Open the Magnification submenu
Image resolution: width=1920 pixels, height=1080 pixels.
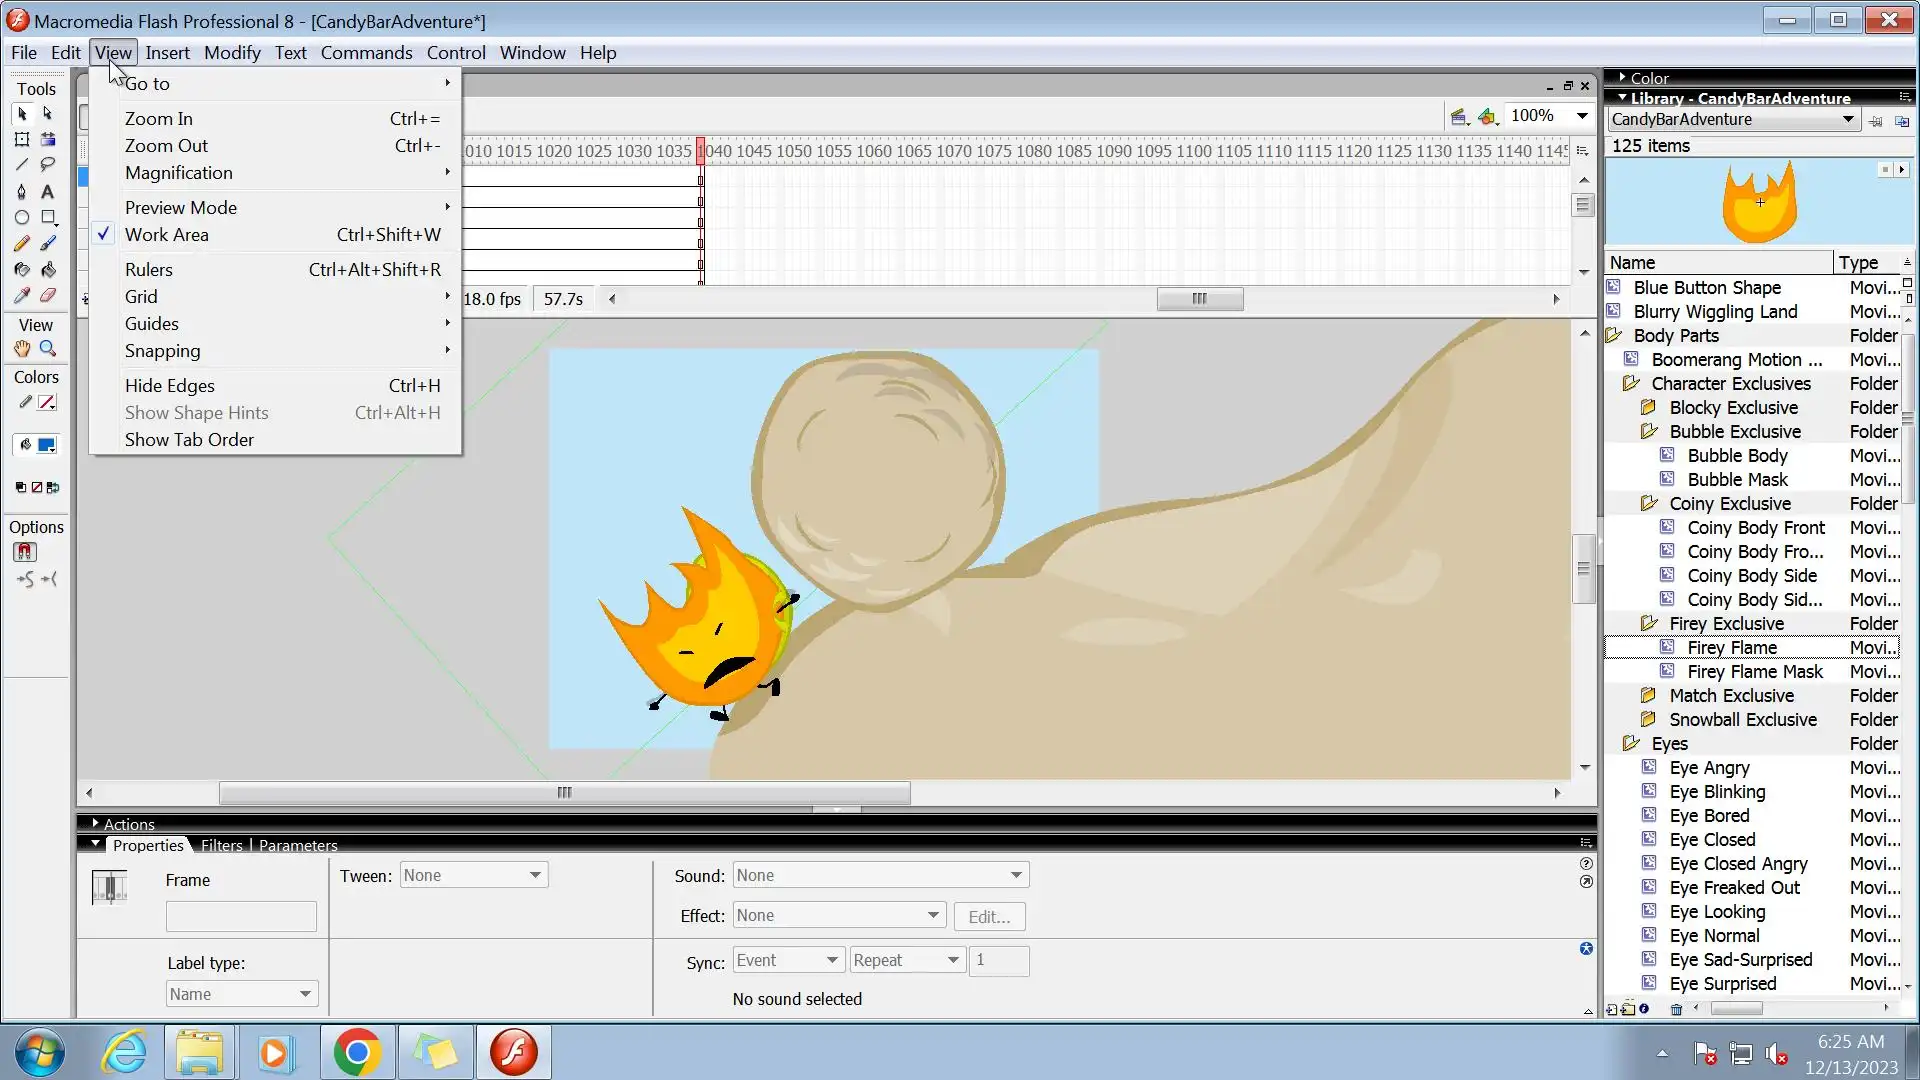tap(179, 173)
